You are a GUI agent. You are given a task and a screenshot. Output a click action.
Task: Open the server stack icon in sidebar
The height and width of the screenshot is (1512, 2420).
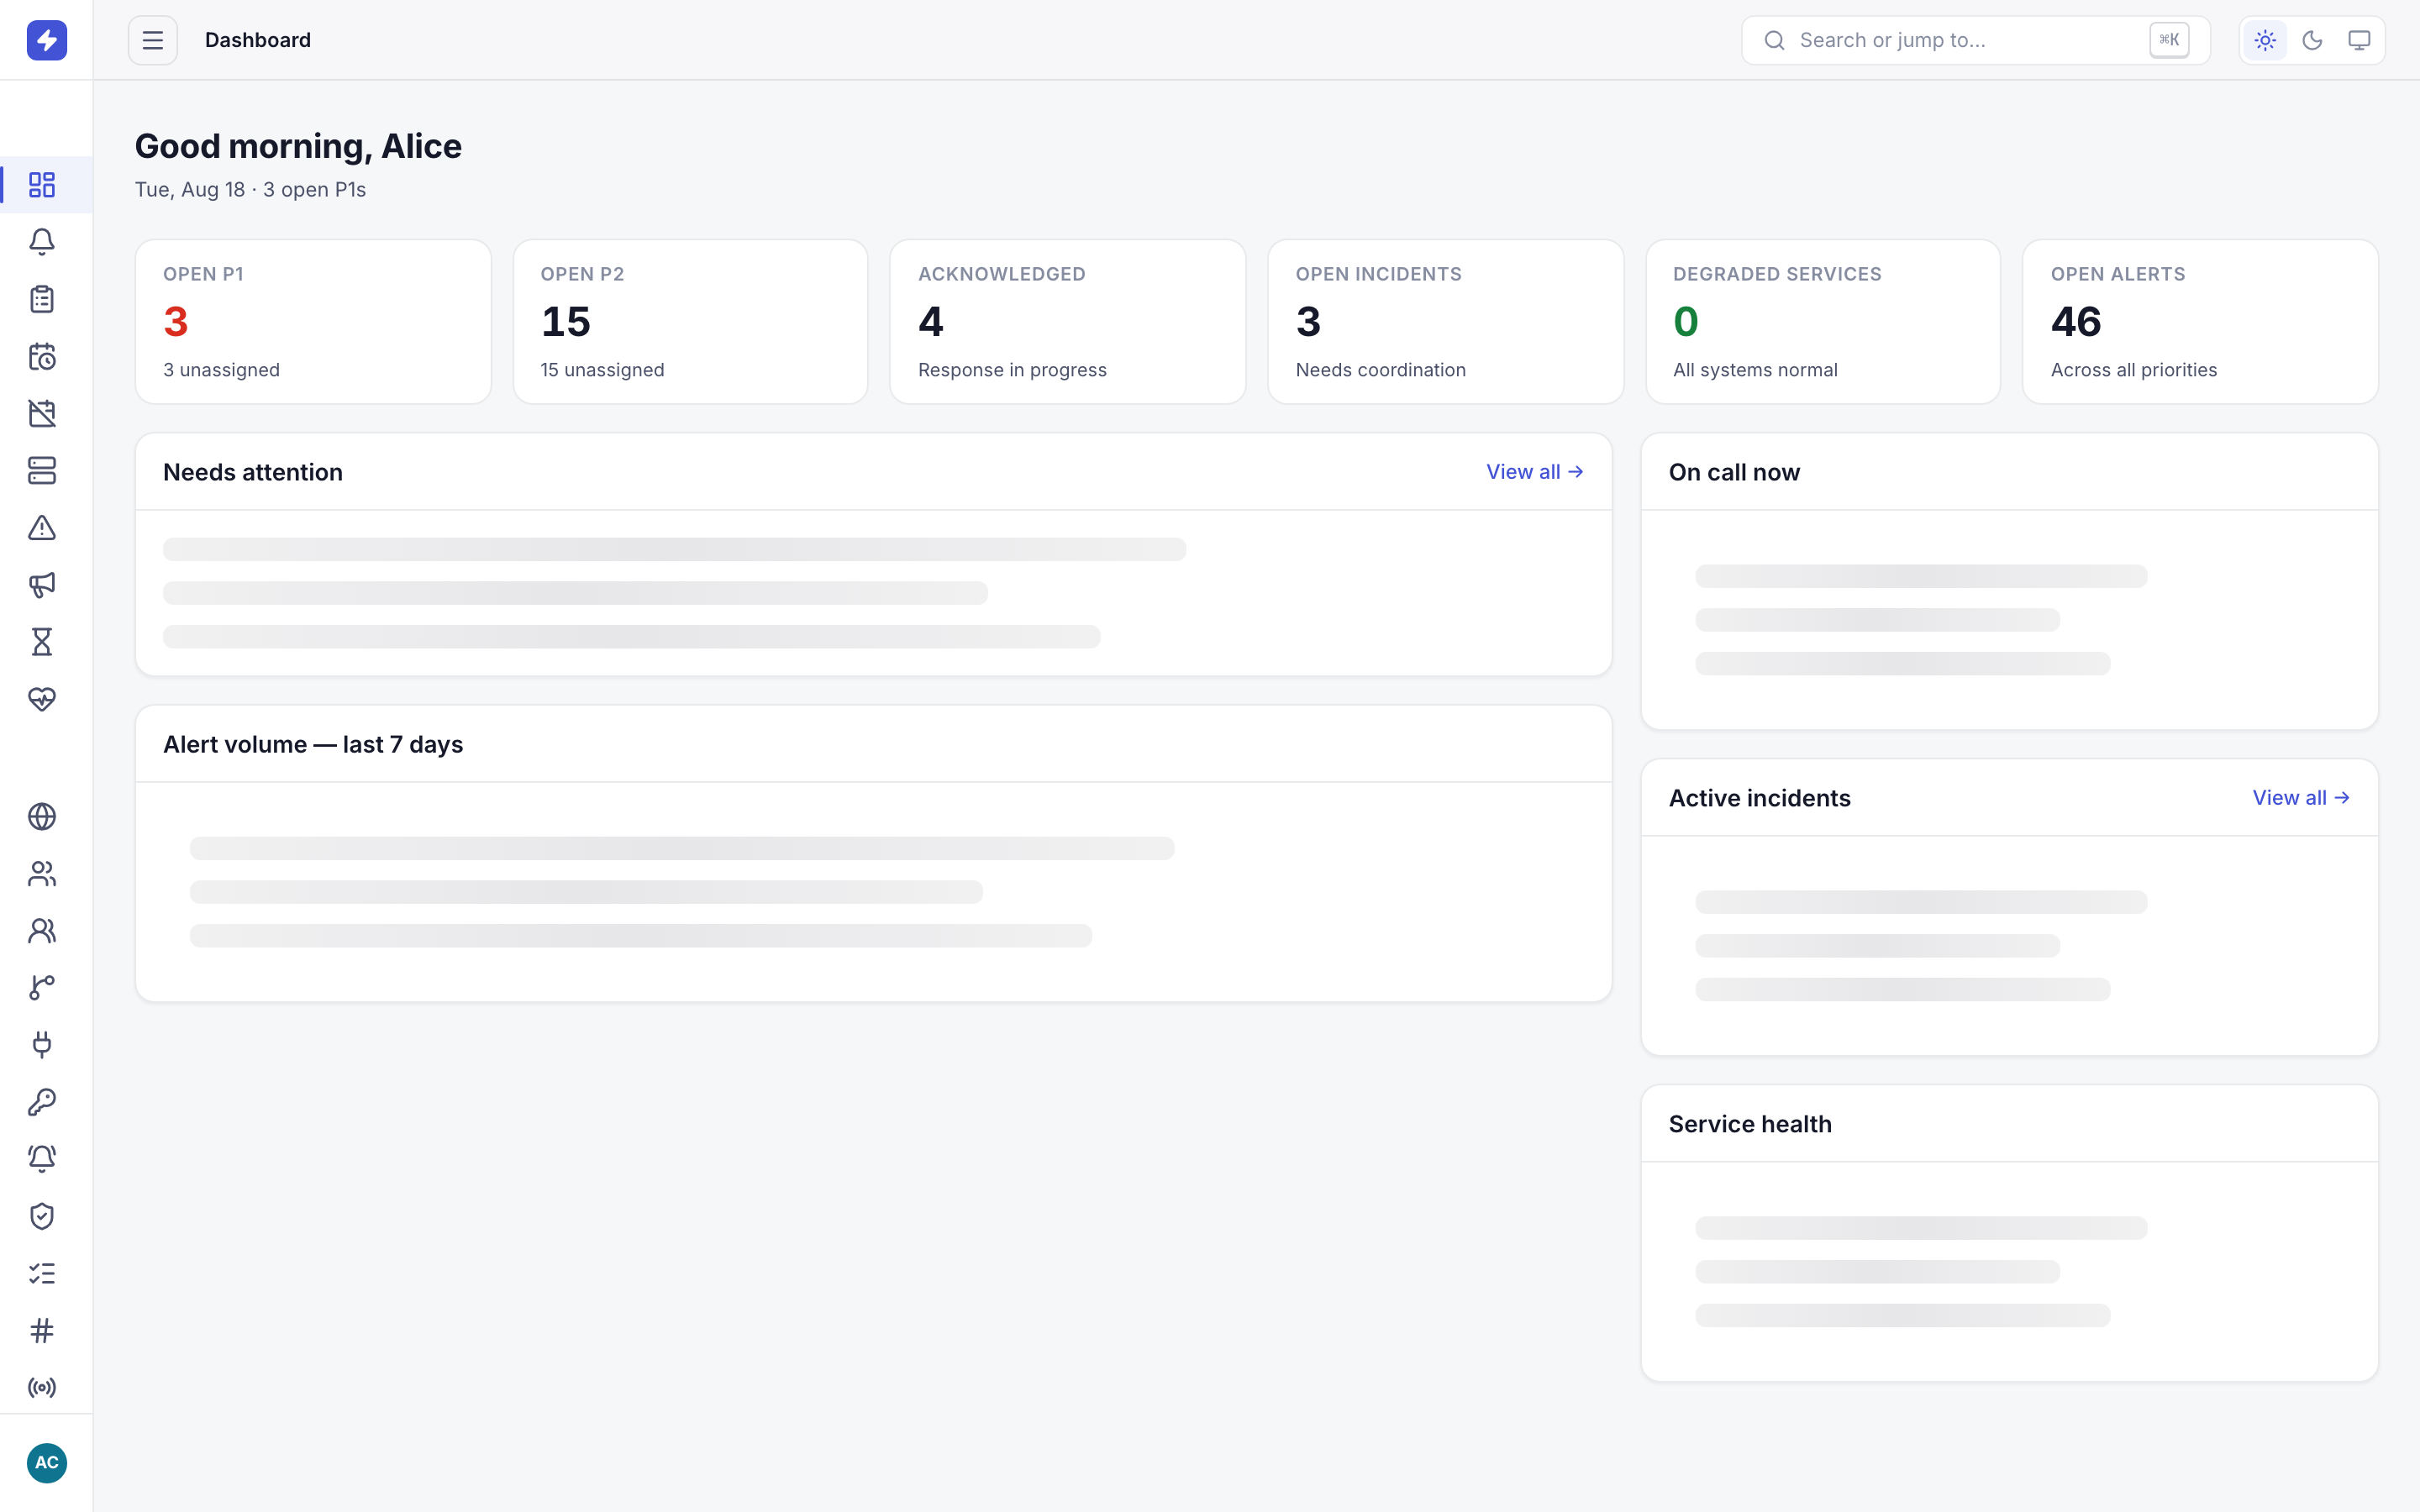pyautogui.click(x=42, y=470)
